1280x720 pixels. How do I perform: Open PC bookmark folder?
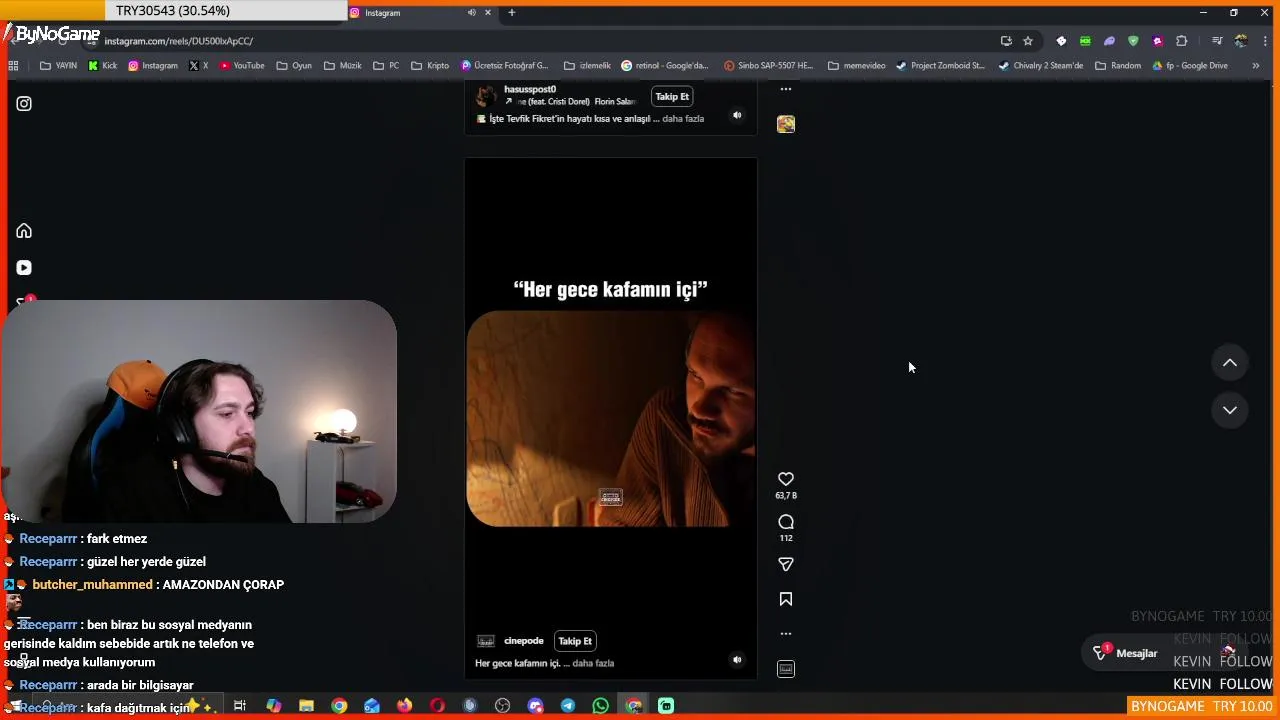coord(386,66)
